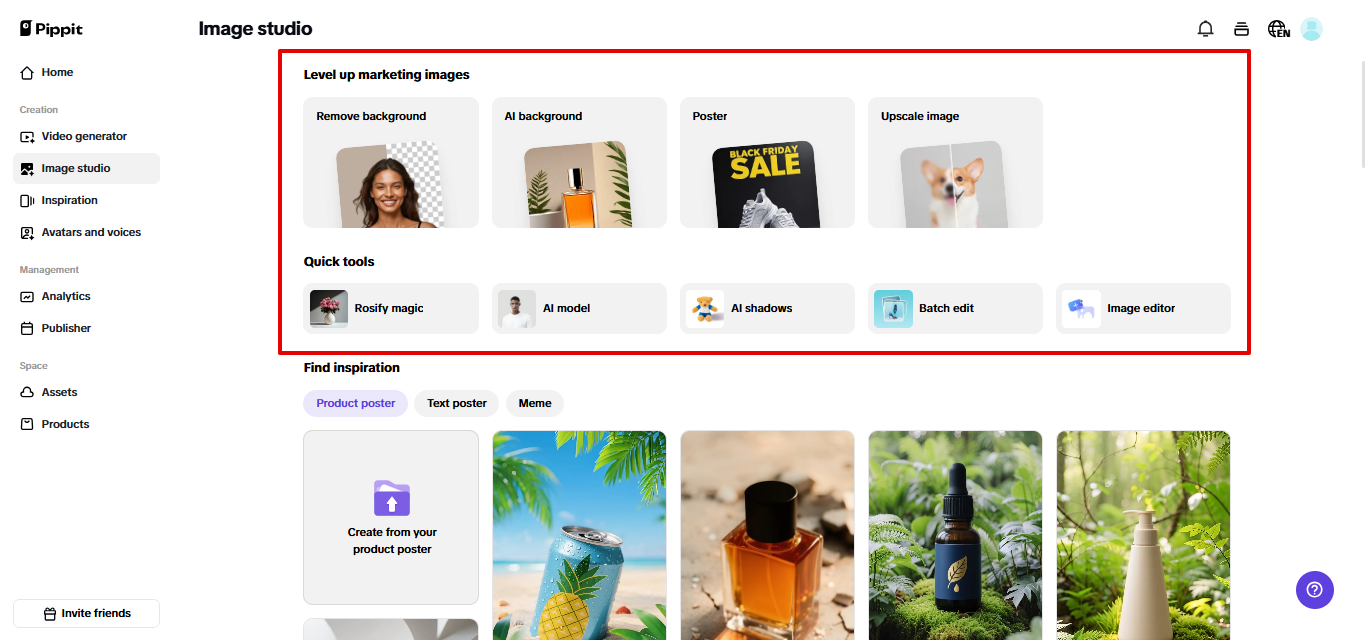Open the language globe EN icon
1365x640 pixels.
(x=1278, y=29)
